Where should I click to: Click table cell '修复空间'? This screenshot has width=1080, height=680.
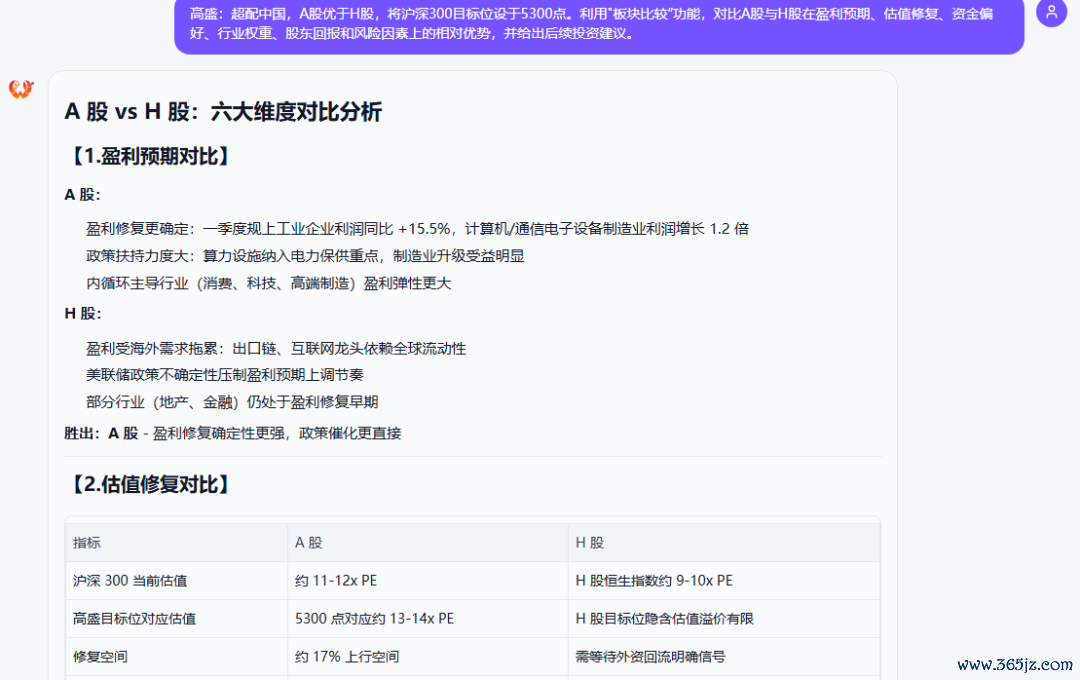(x=176, y=657)
